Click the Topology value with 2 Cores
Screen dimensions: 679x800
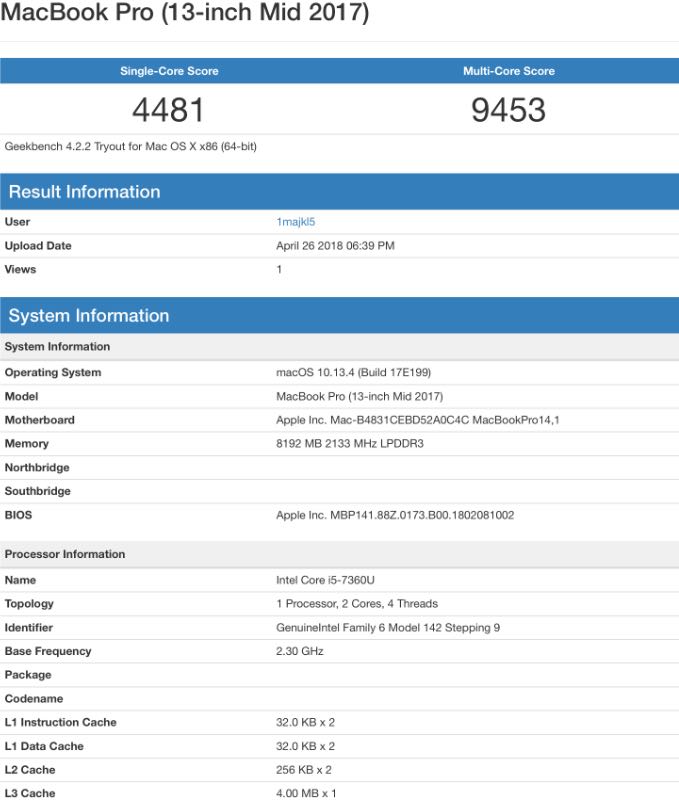coord(356,604)
